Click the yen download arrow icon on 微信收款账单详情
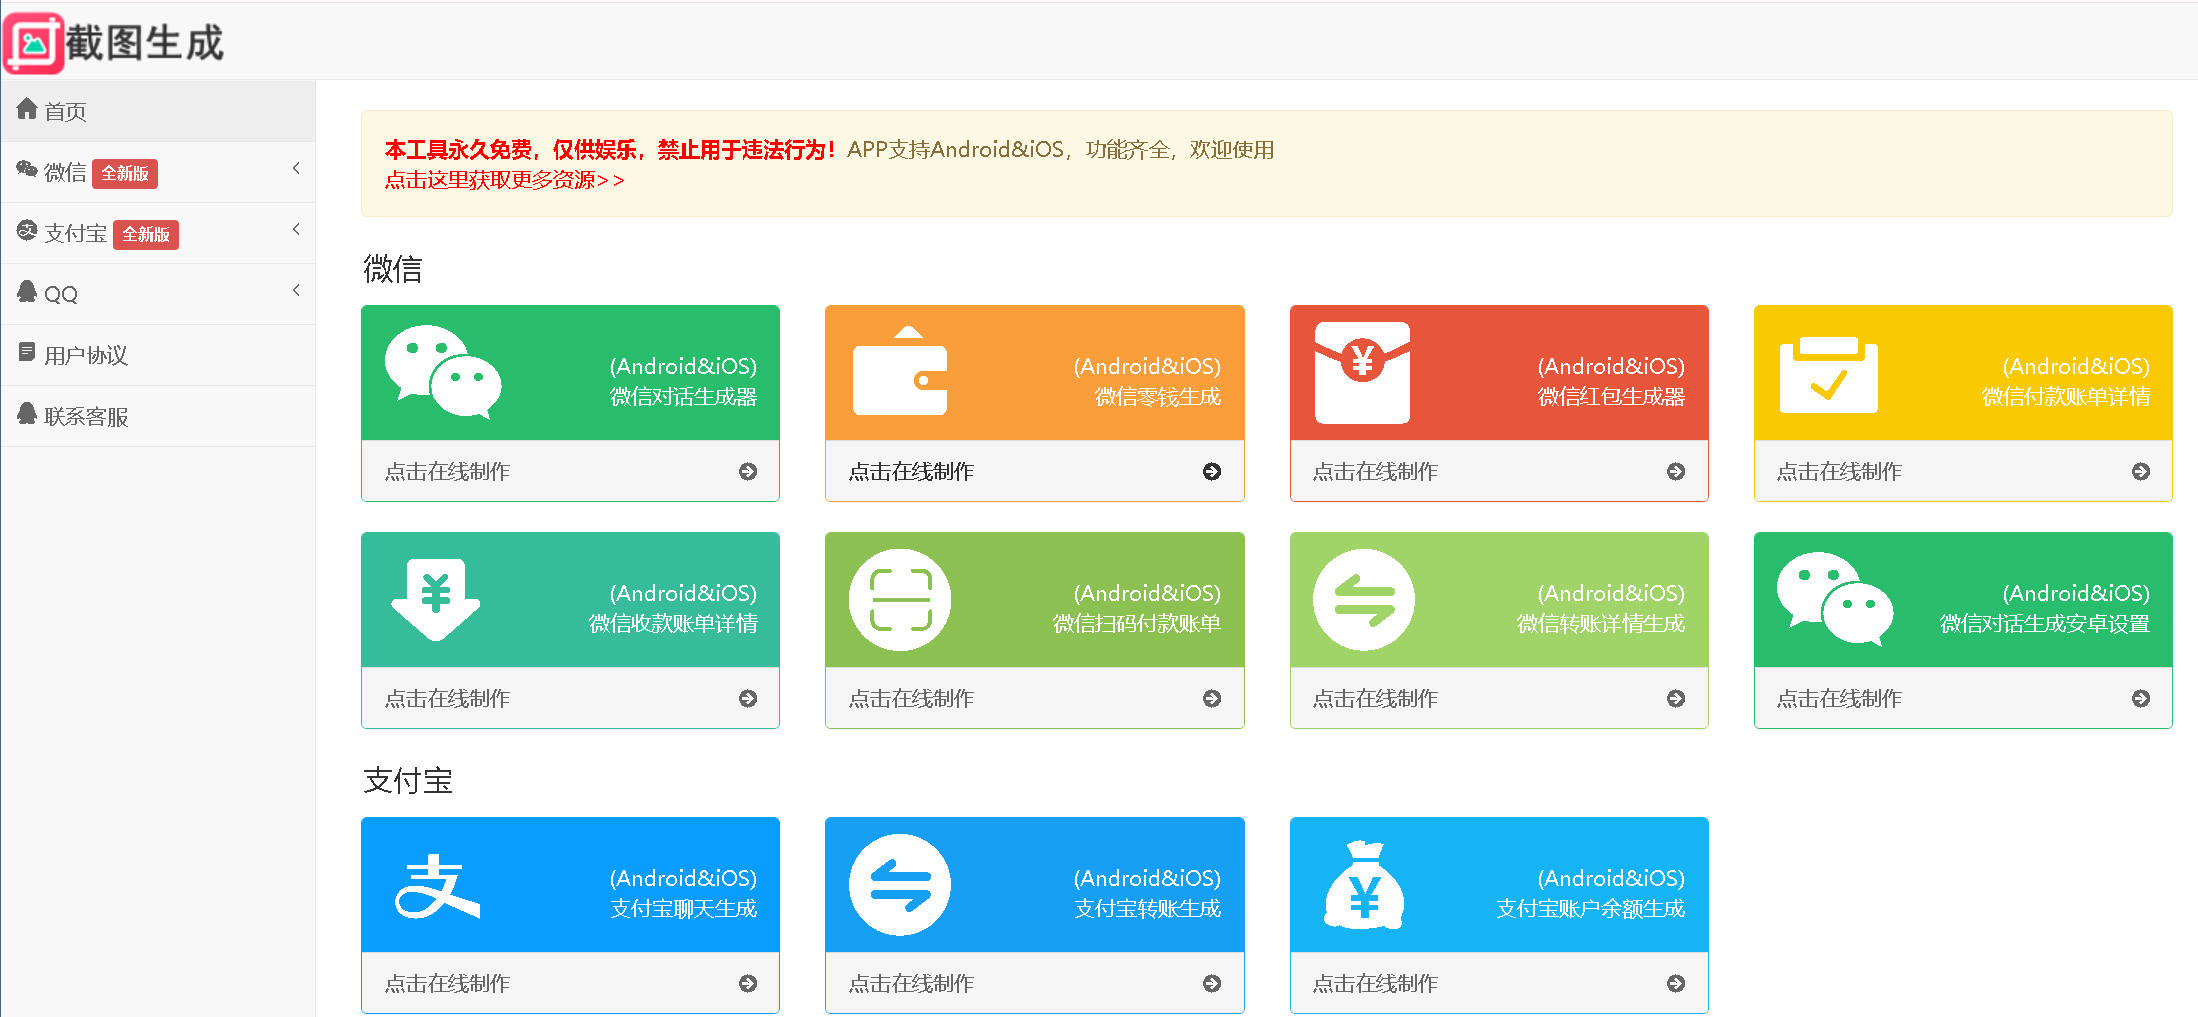The width and height of the screenshot is (2198, 1017). pyautogui.click(x=435, y=599)
